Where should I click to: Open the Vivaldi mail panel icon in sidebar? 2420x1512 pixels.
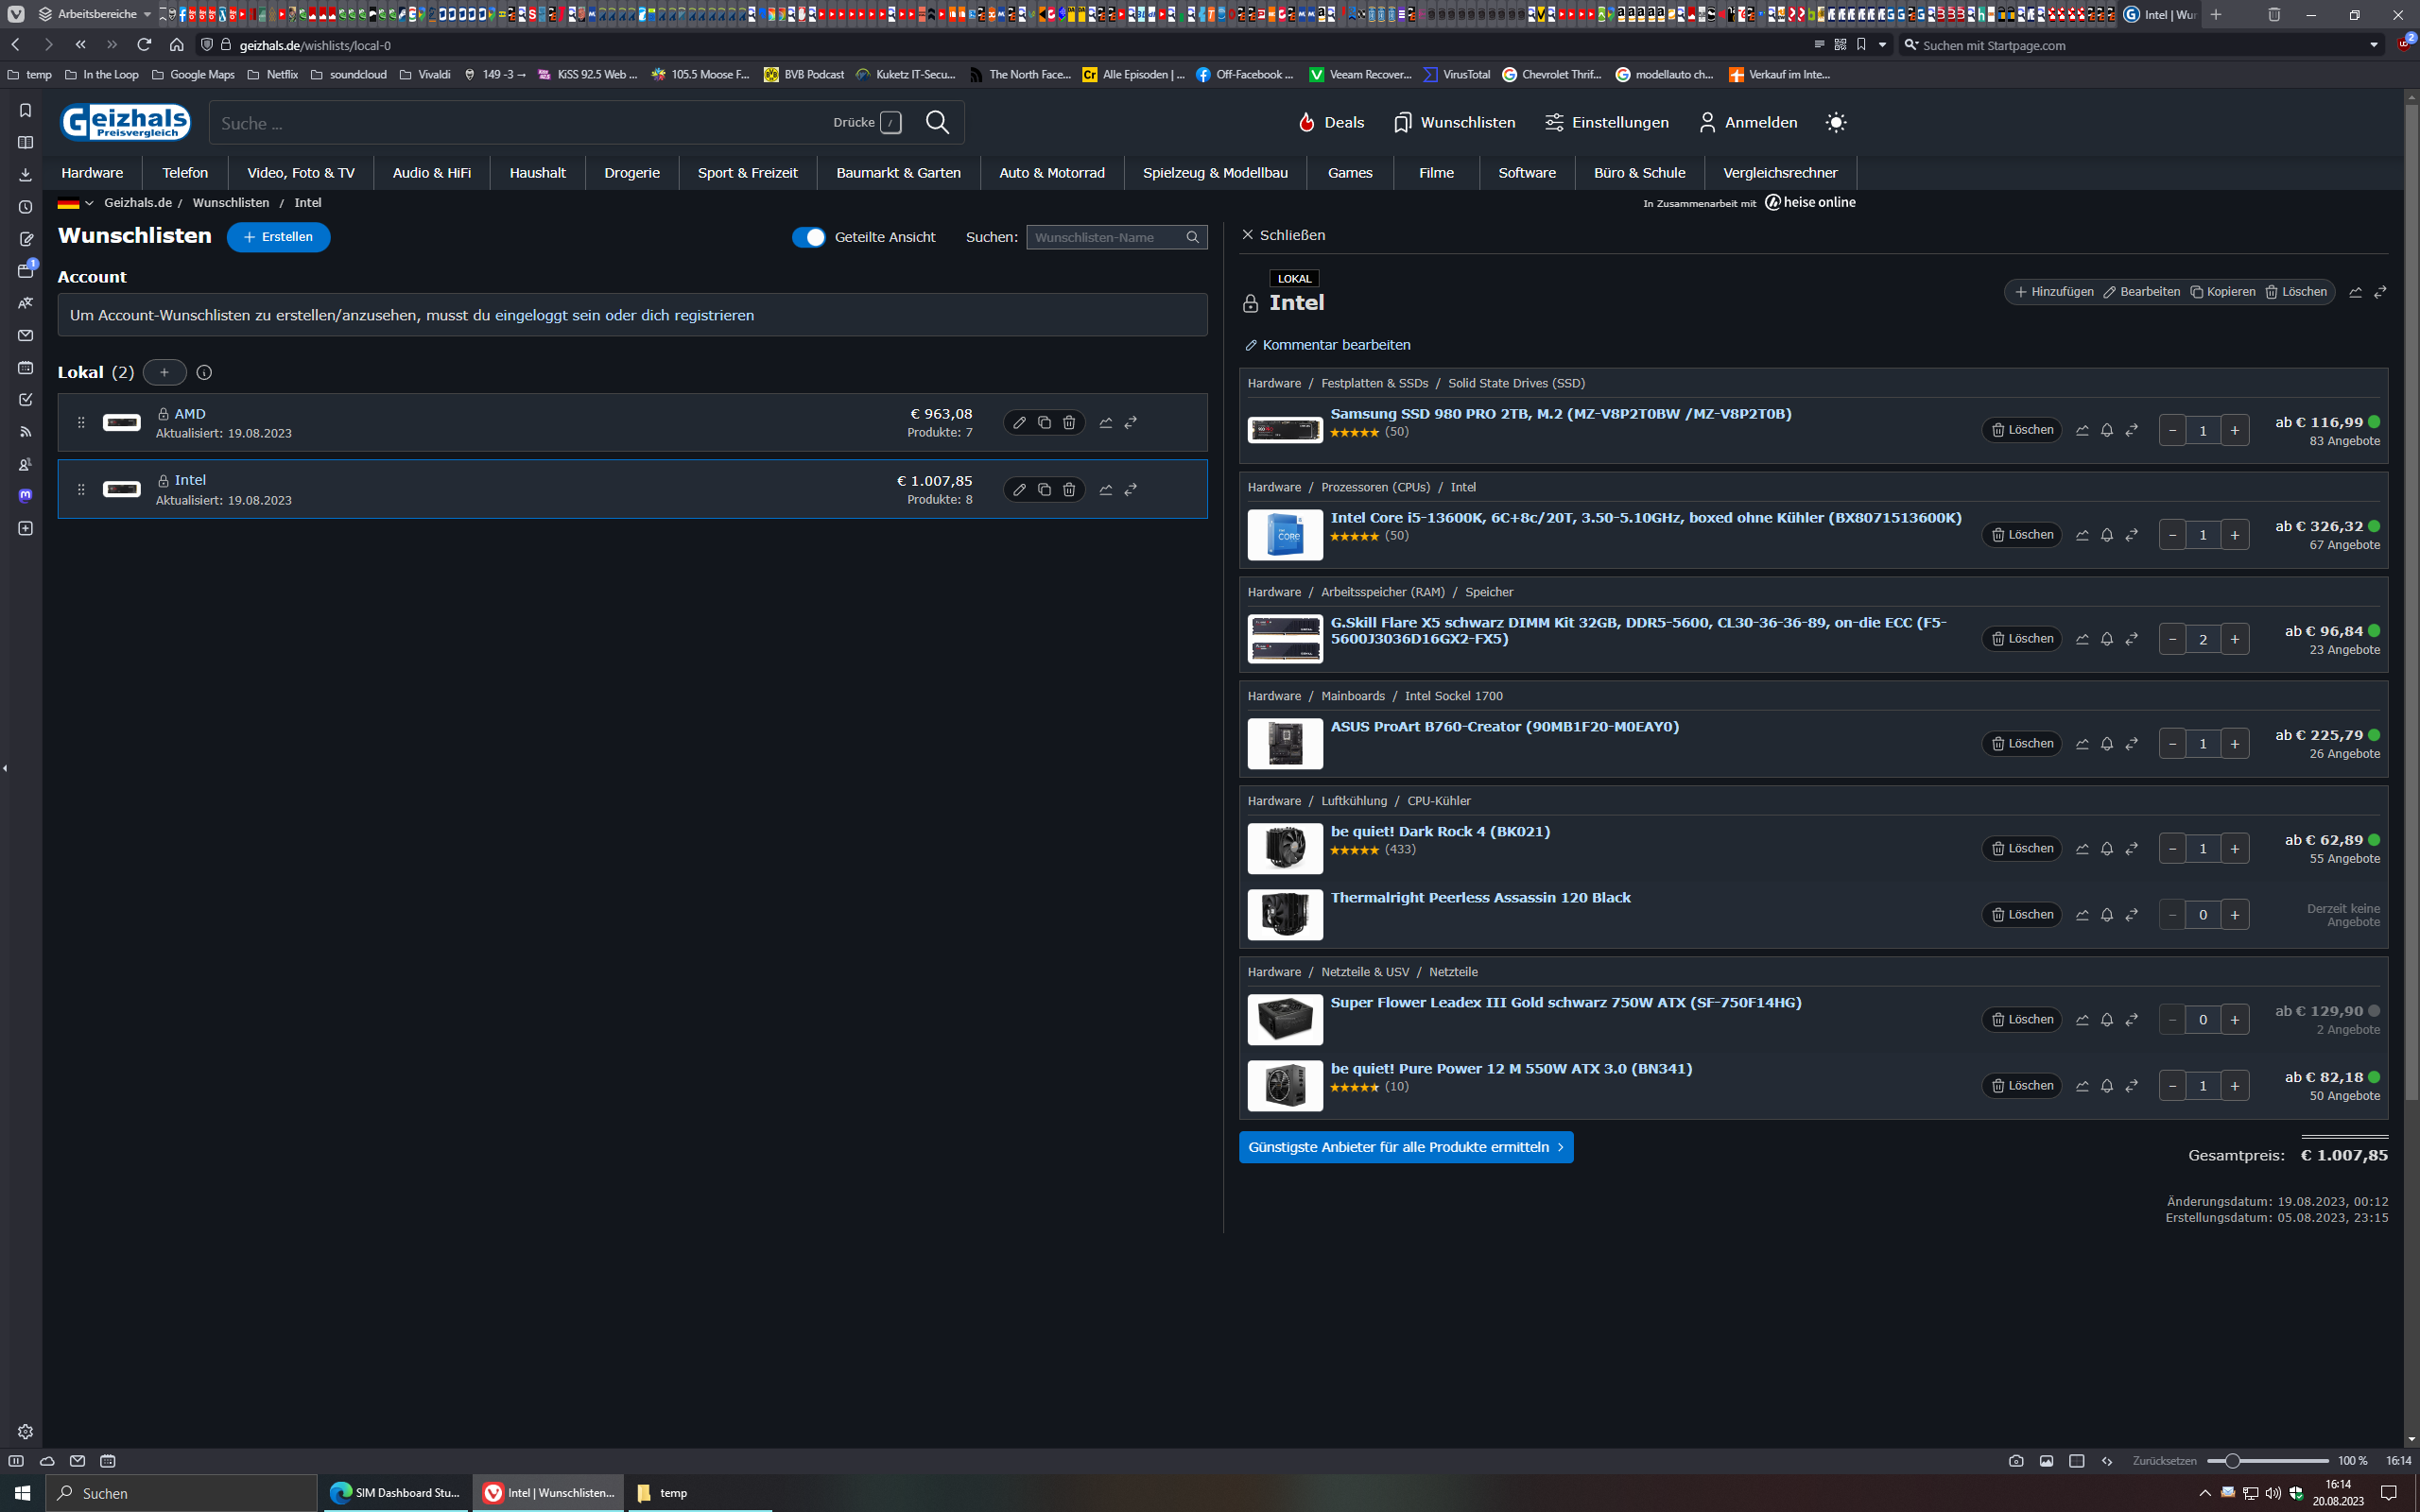pos(26,336)
